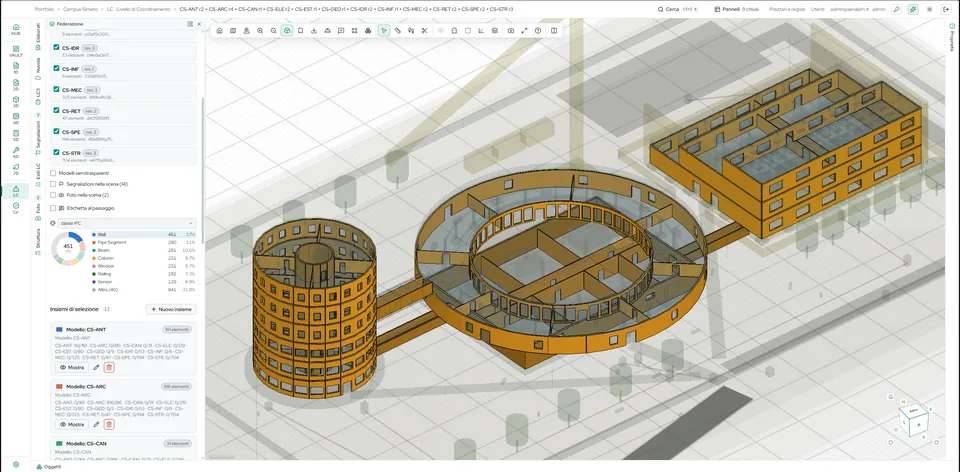
Task: Click the binoculars toolbar icon
Action: 367,31
